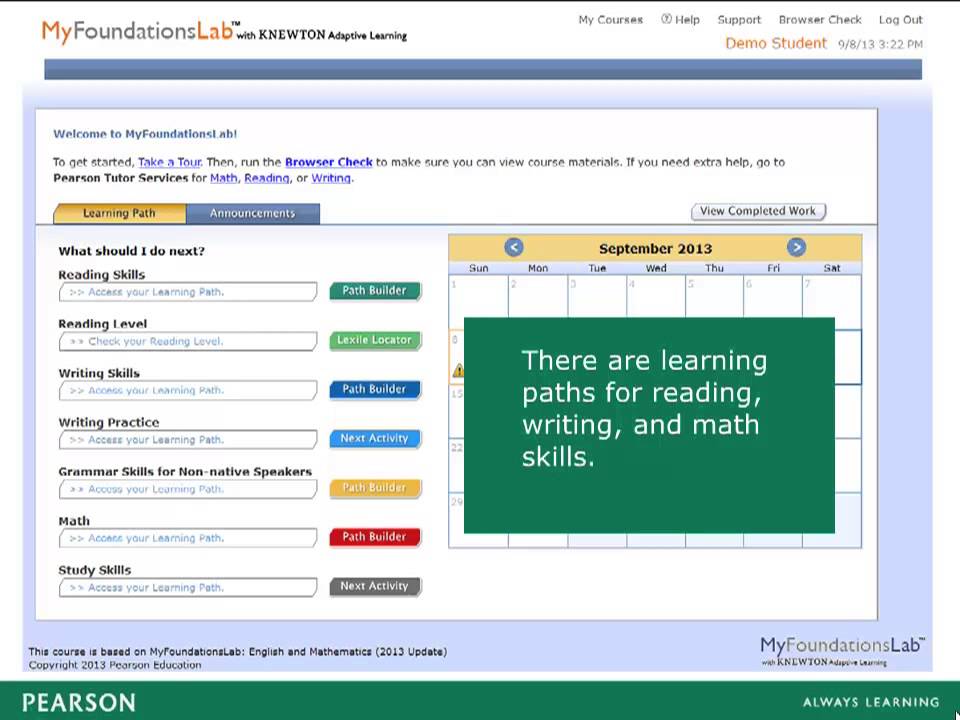This screenshot has width=960, height=720.
Task: Click Writing Practice Next Activity button
Action: coord(375,438)
